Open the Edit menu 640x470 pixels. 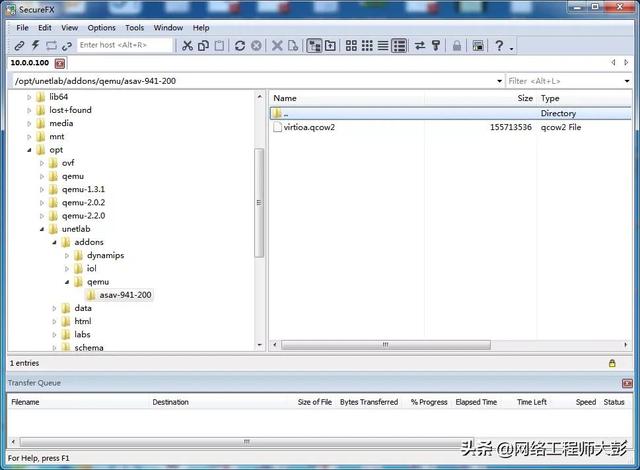[x=45, y=28]
